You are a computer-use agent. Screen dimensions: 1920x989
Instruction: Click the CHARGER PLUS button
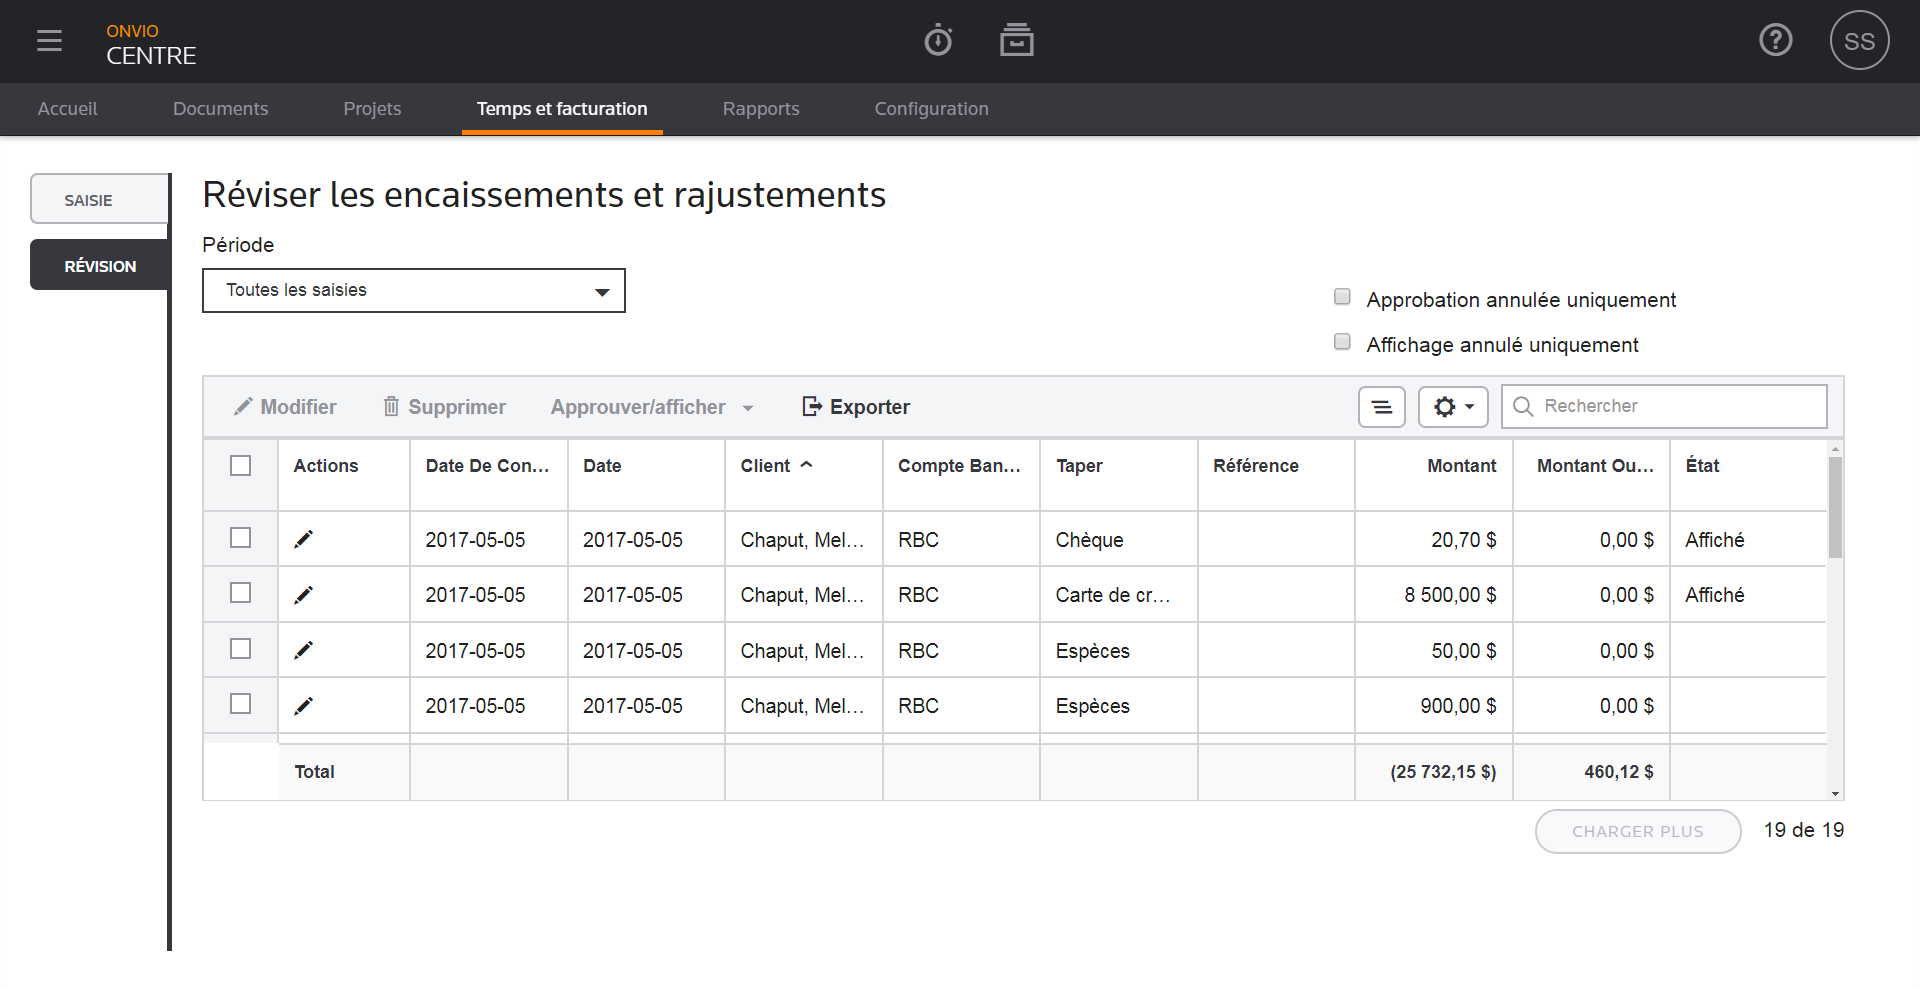[1638, 831]
